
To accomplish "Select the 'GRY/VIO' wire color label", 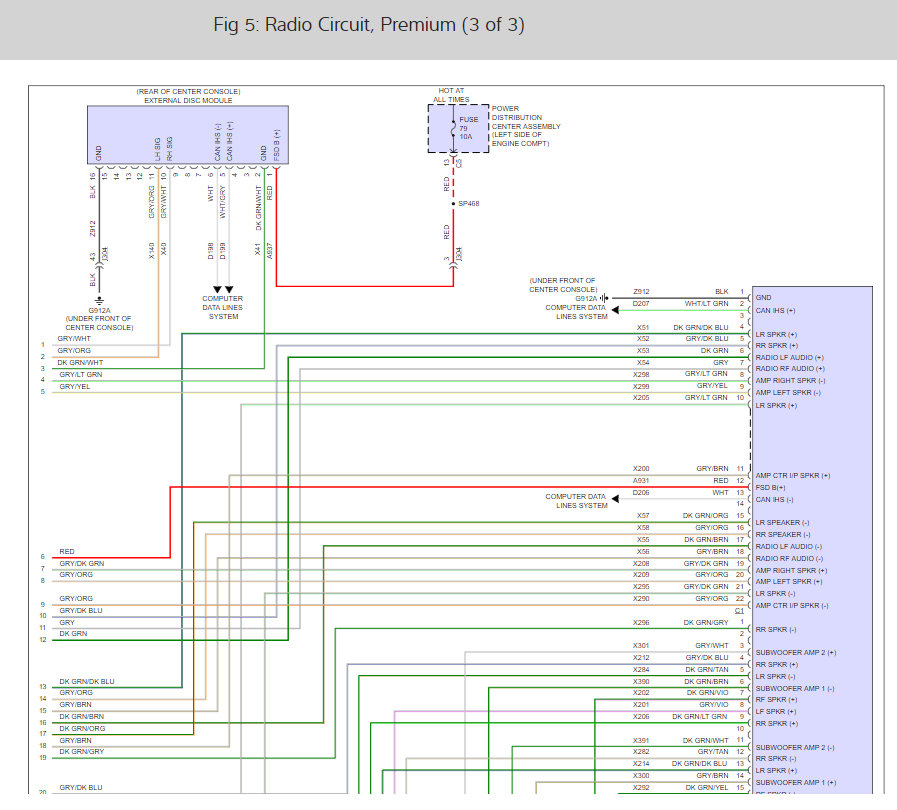I will click(714, 705).
